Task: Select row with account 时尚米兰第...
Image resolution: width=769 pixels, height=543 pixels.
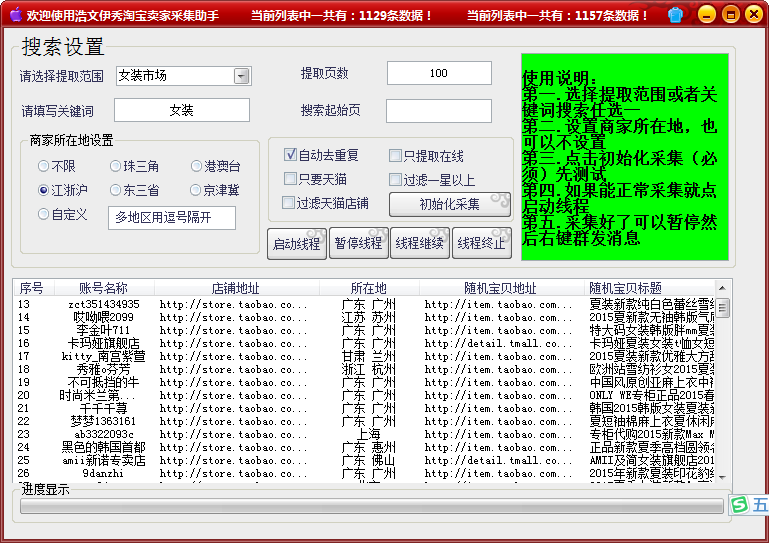Action: click(x=365, y=395)
